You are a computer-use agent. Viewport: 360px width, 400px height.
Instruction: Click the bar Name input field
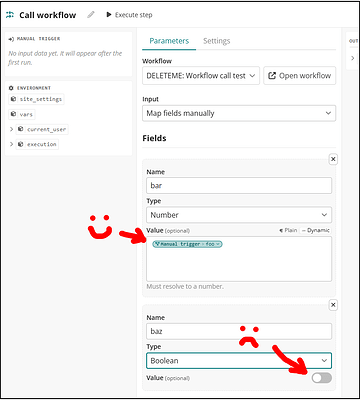(x=239, y=185)
